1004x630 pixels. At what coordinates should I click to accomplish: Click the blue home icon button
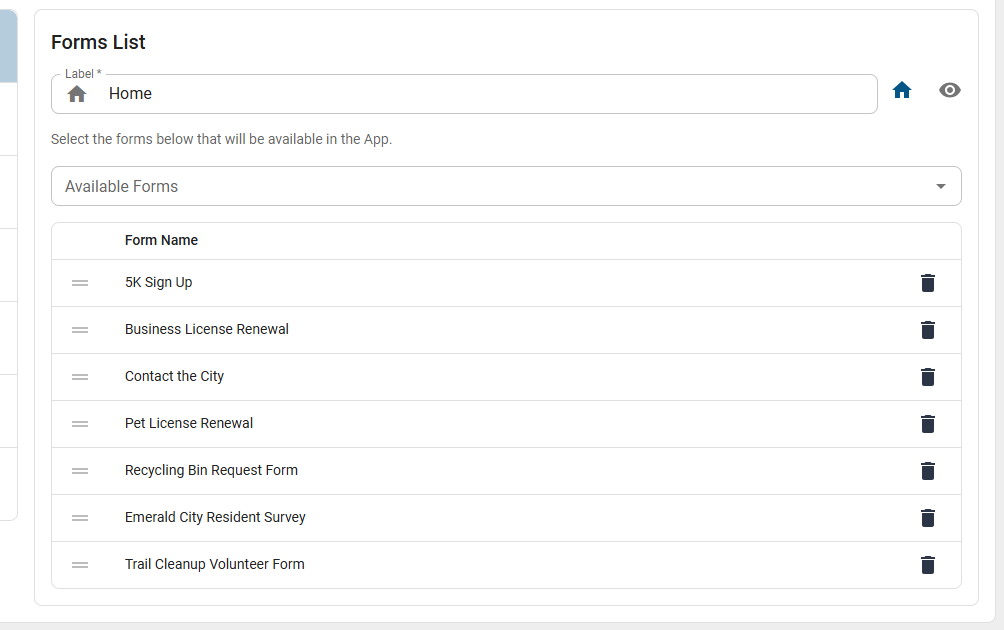click(x=902, y=90)
